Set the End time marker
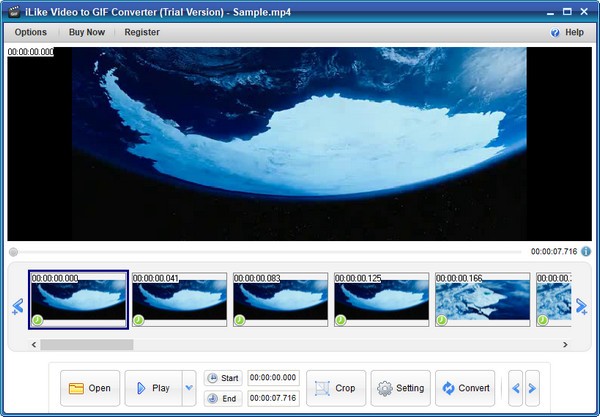Viewport: 600px width, 417px height. click(x=222, y=399)
